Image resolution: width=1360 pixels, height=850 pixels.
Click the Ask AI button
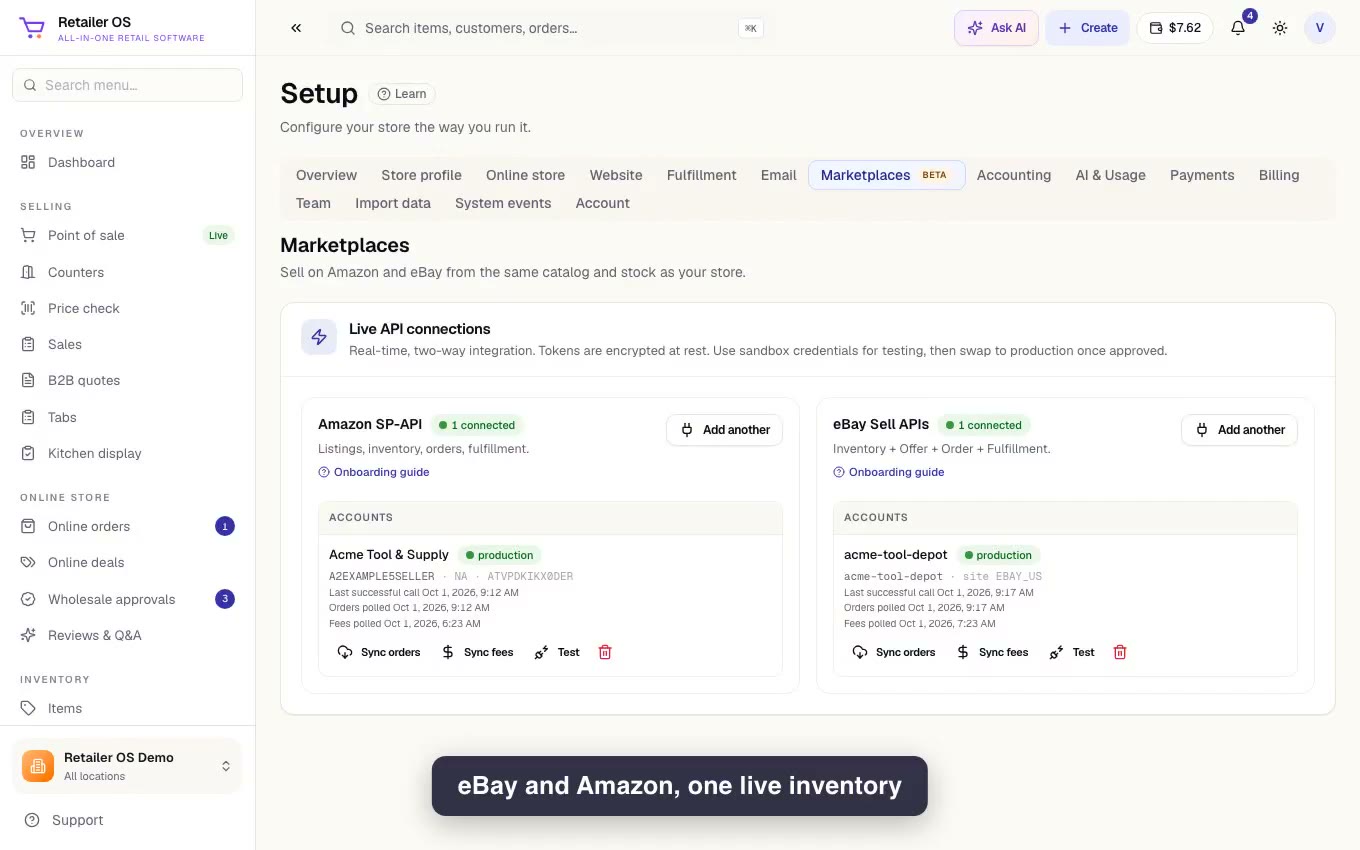click(x=997, y=28)
